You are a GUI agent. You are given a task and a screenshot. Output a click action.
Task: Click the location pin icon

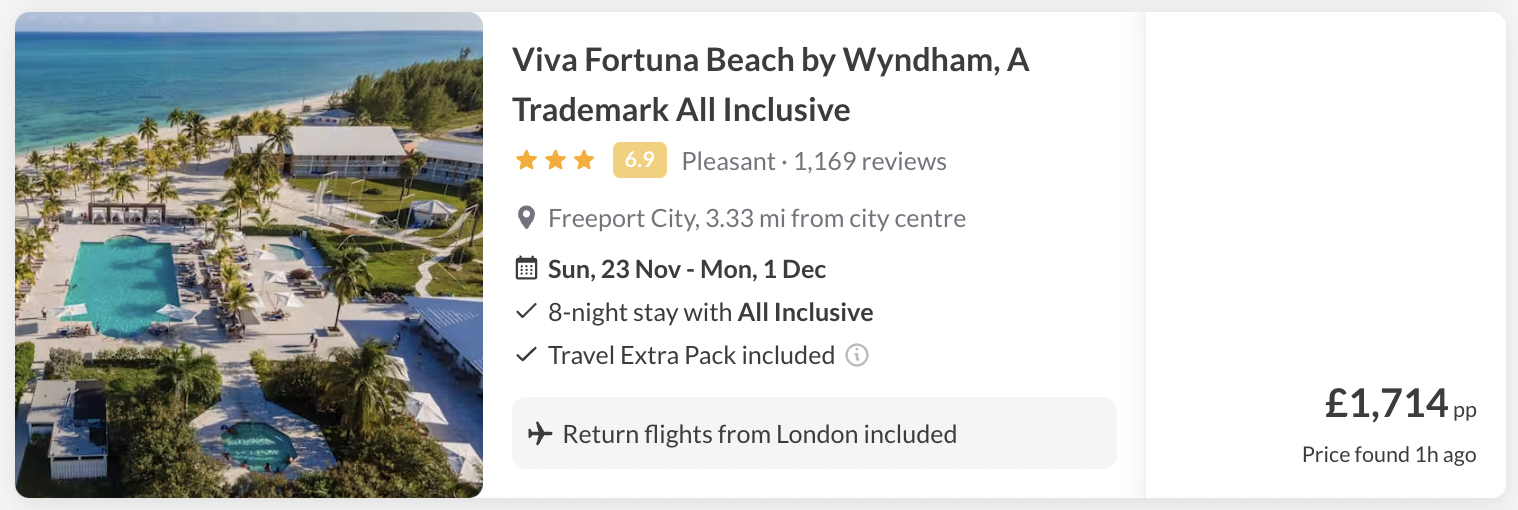pyautogui.click(x=525, y=218)
